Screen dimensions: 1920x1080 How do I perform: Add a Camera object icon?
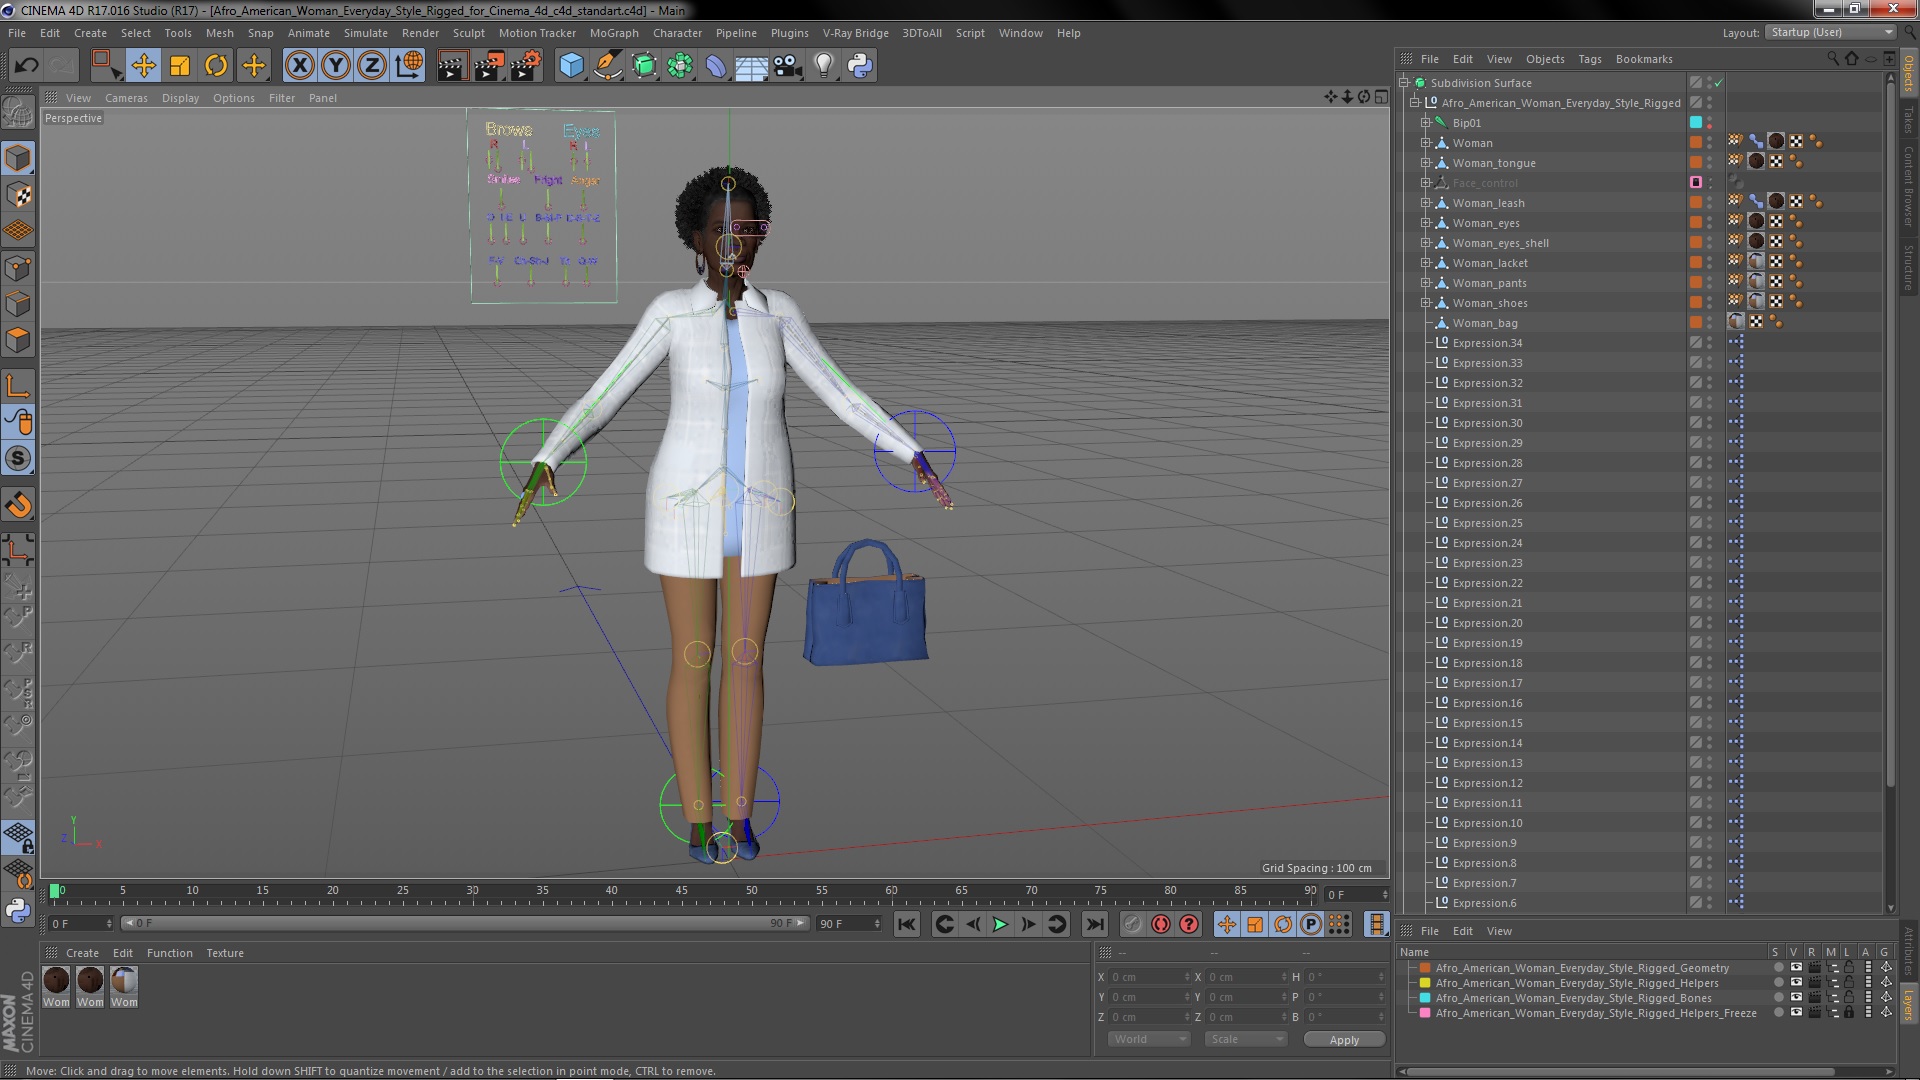click(x=788, y=66)
